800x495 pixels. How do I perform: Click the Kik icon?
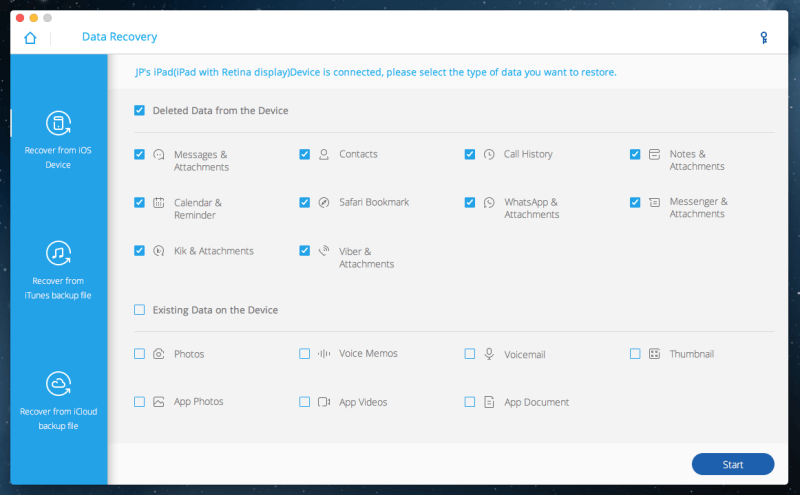tap(159, 251)
